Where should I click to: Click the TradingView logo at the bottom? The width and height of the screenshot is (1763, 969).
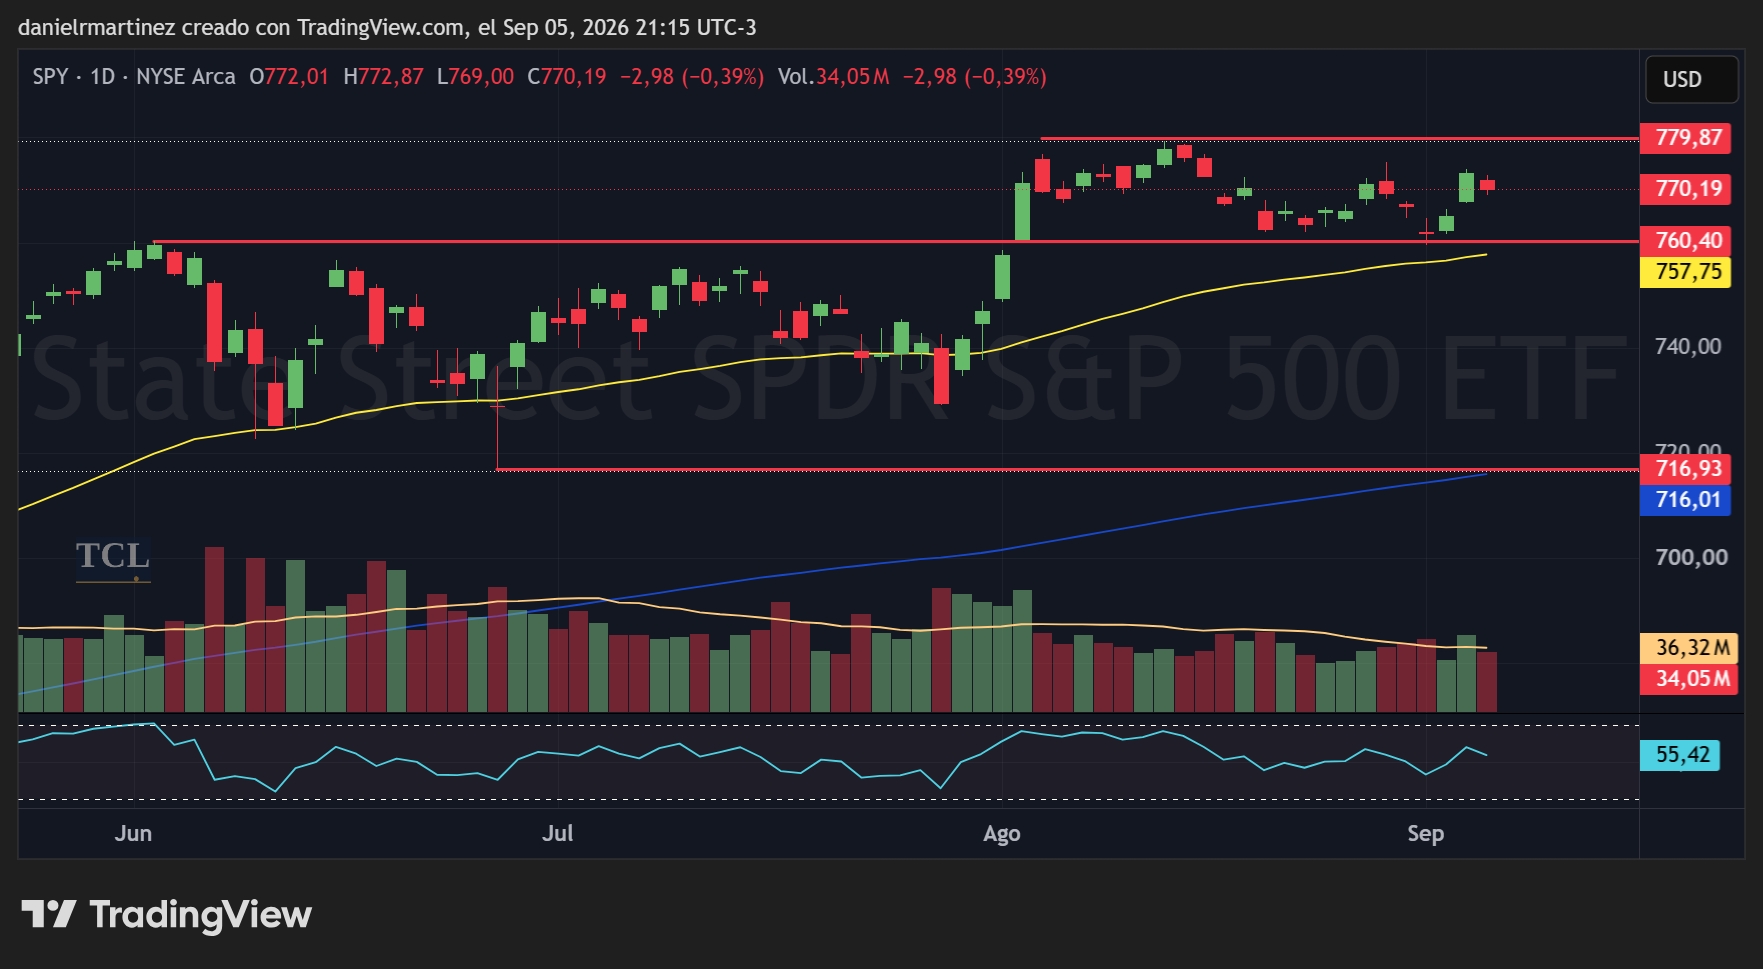(x=166, y=914)
